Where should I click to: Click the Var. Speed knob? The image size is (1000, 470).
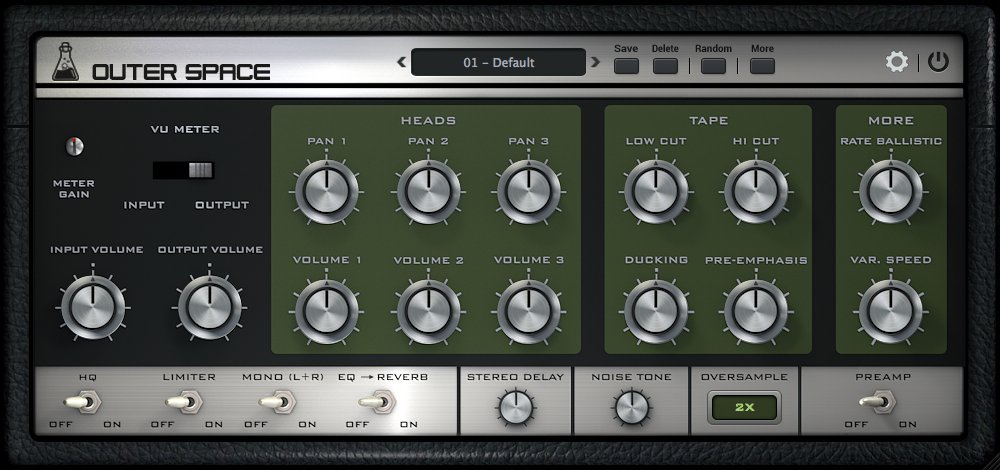tap(891, 311)
